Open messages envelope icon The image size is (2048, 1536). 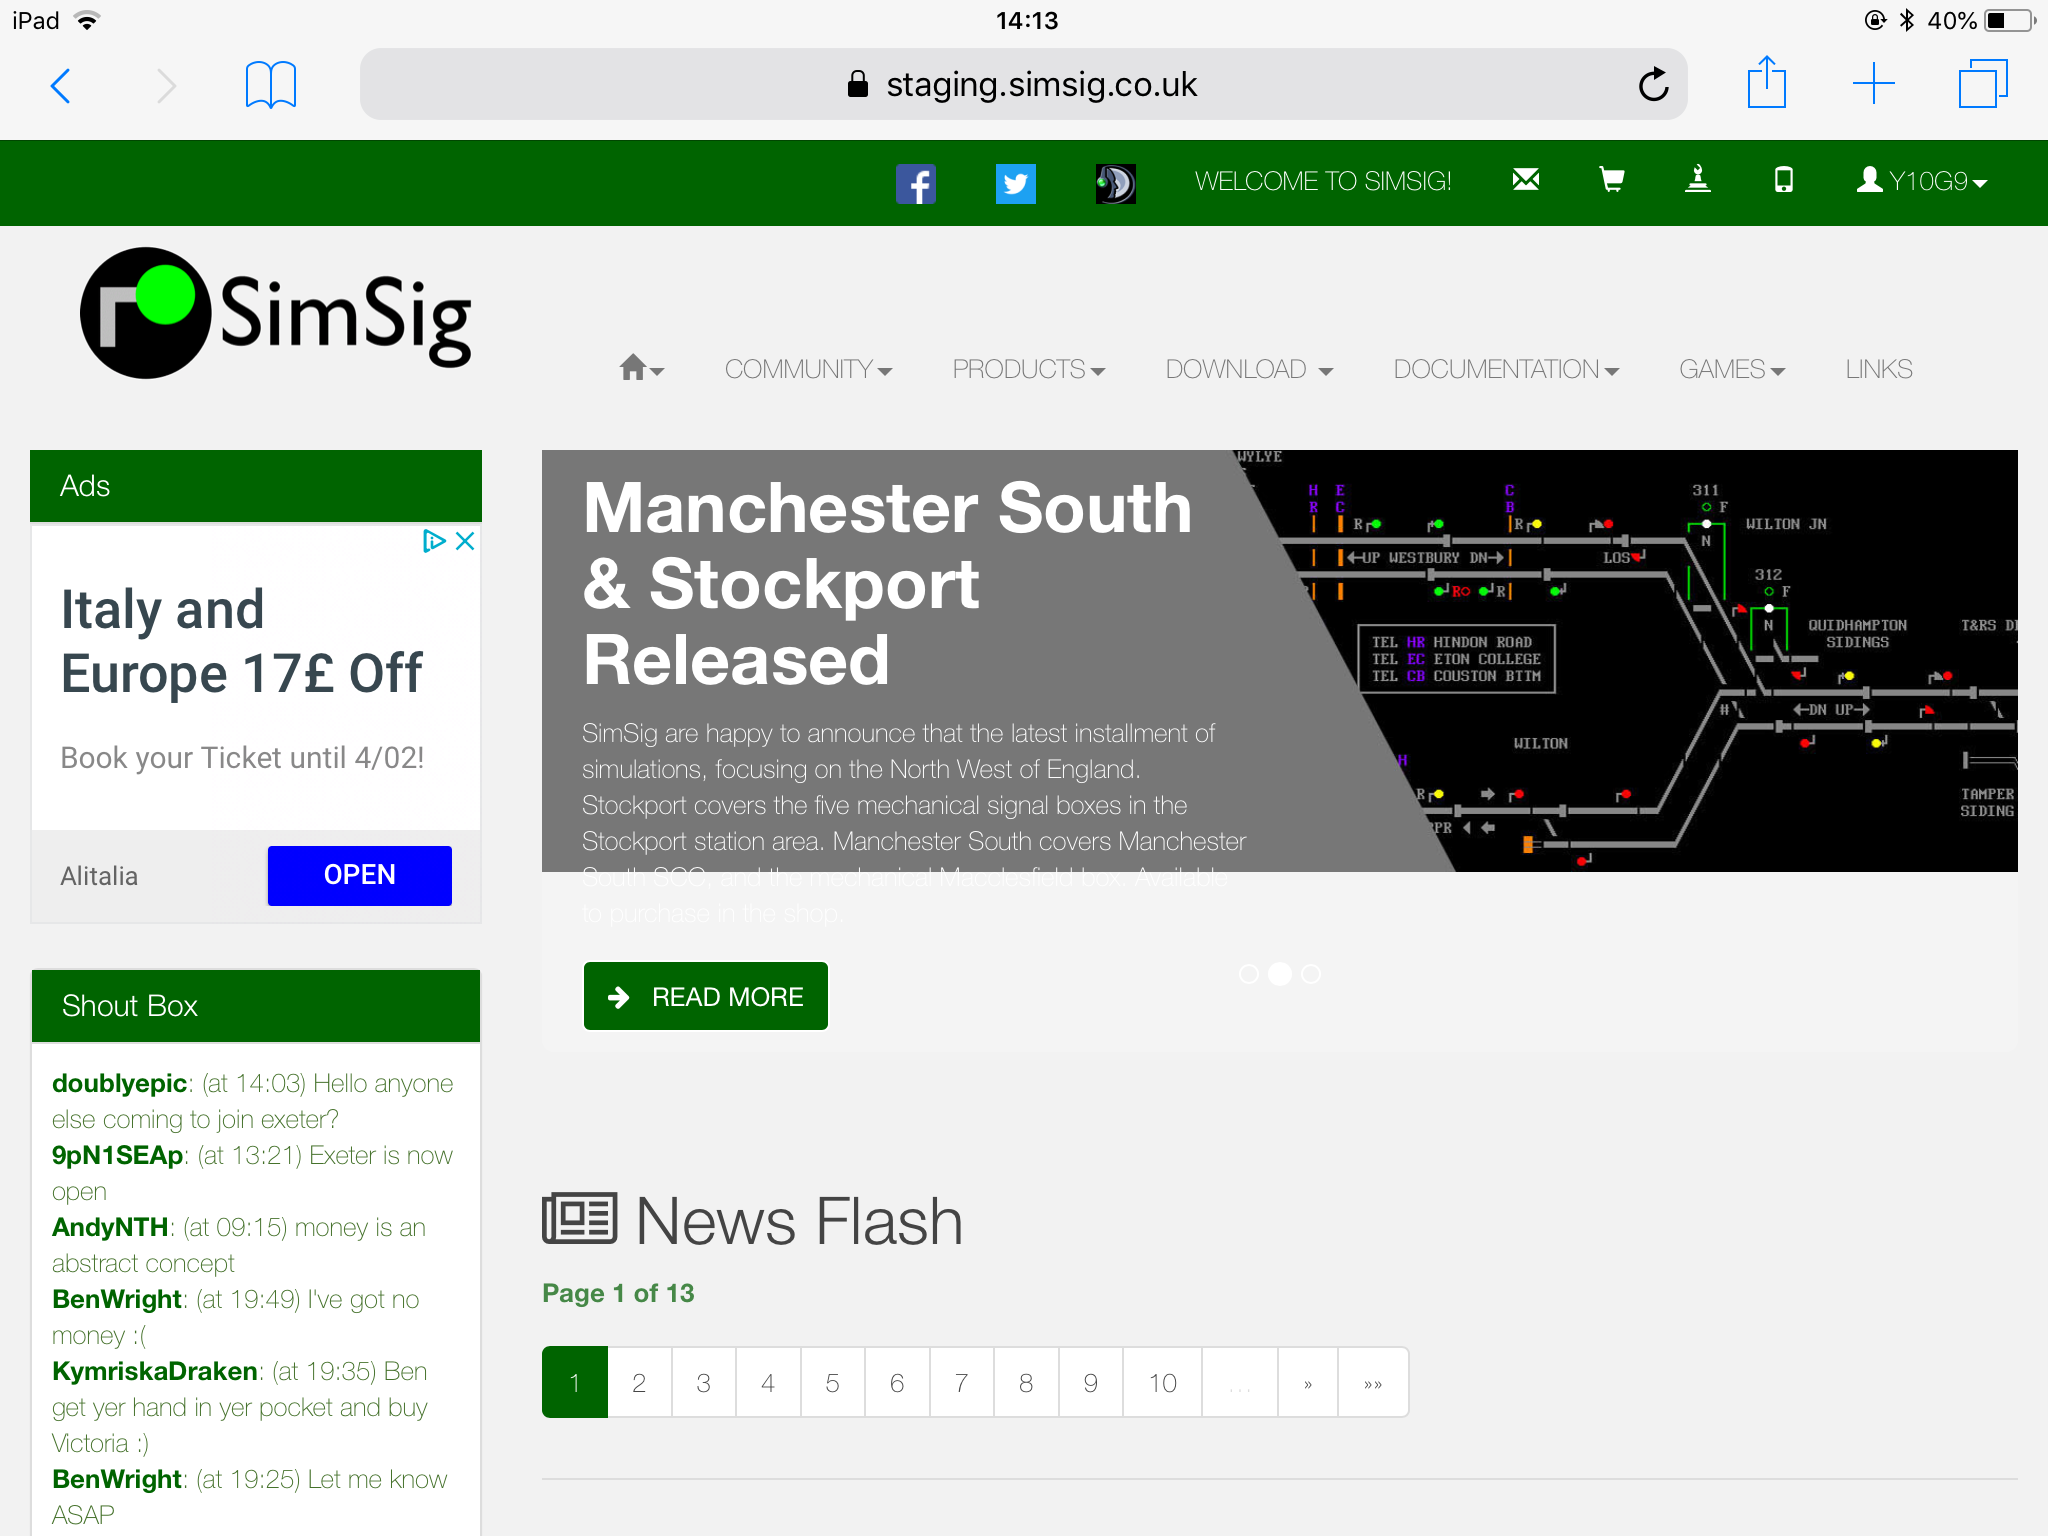click(1526, 180)
